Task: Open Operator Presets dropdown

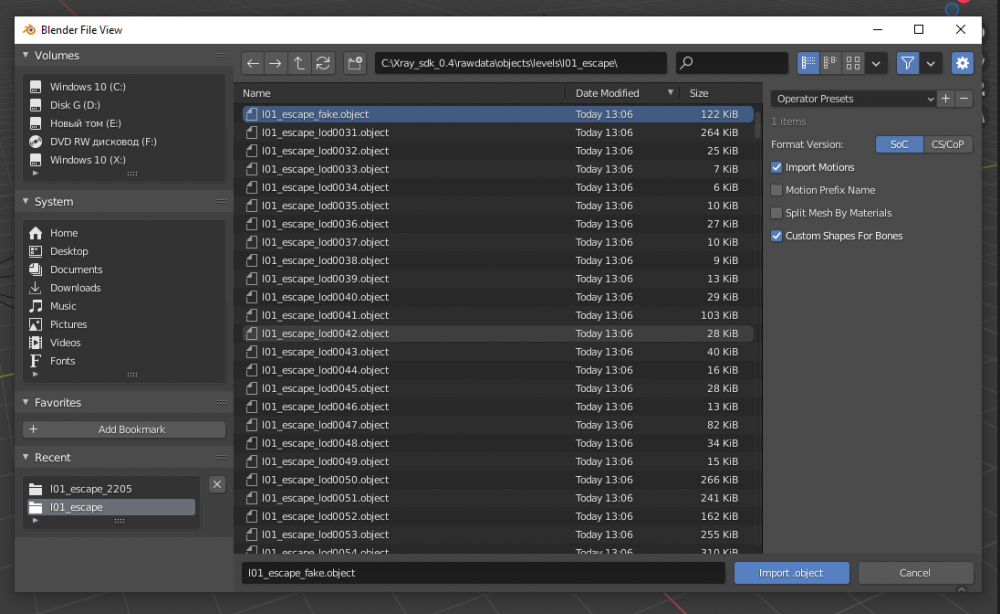Action: (x=853, y=99)
